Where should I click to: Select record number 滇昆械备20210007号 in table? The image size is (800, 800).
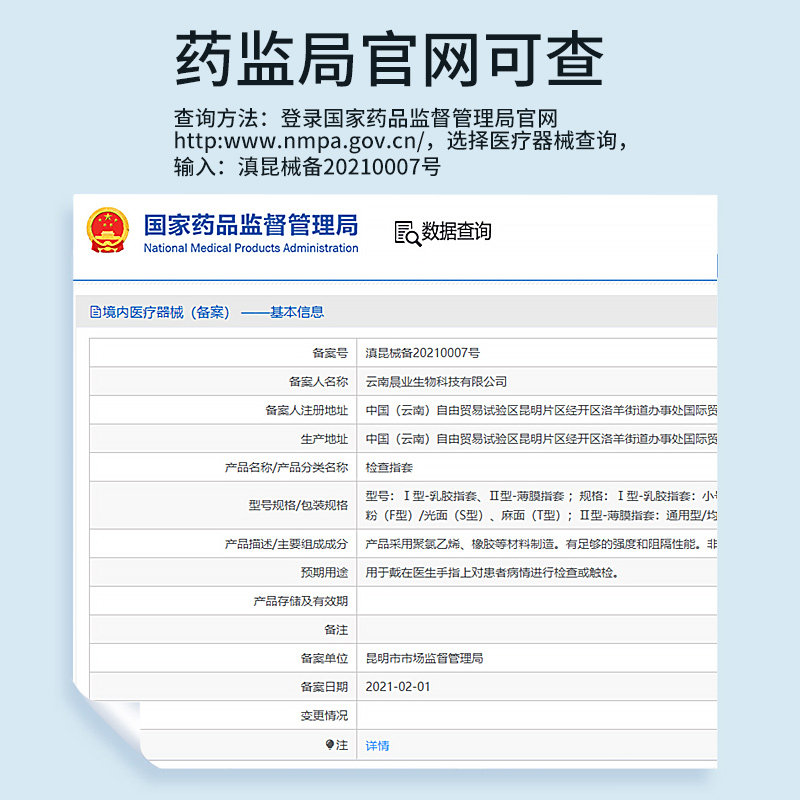tap(423, 353)
